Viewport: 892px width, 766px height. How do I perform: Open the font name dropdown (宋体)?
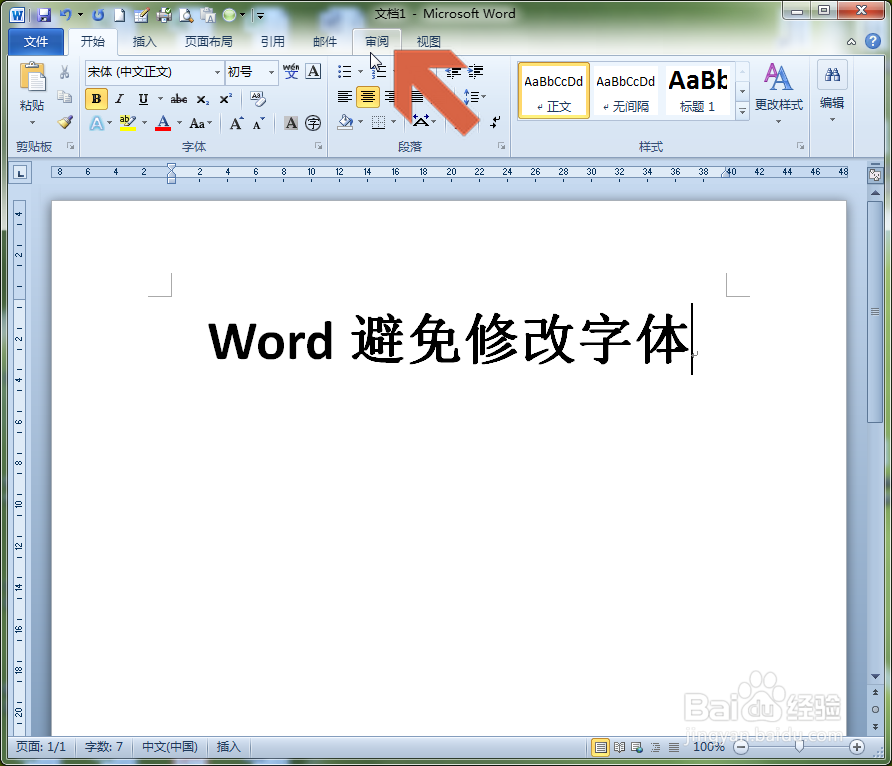[217, 72]
